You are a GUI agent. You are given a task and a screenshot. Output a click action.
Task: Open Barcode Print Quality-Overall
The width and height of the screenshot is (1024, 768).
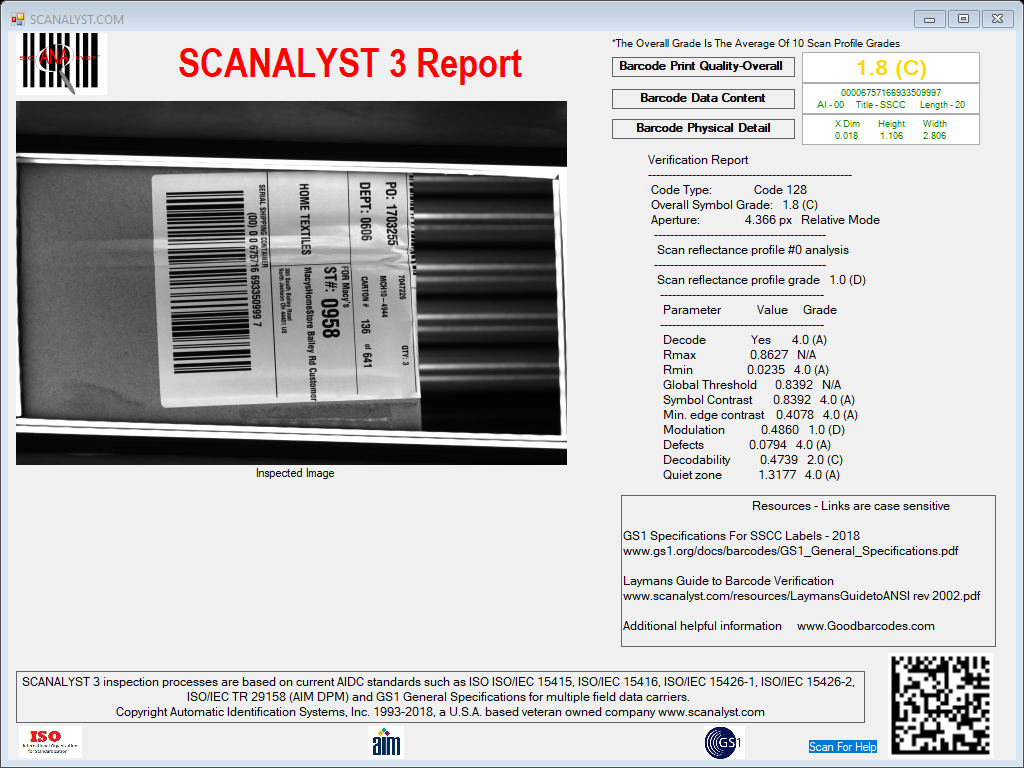(x=703, y=67)
